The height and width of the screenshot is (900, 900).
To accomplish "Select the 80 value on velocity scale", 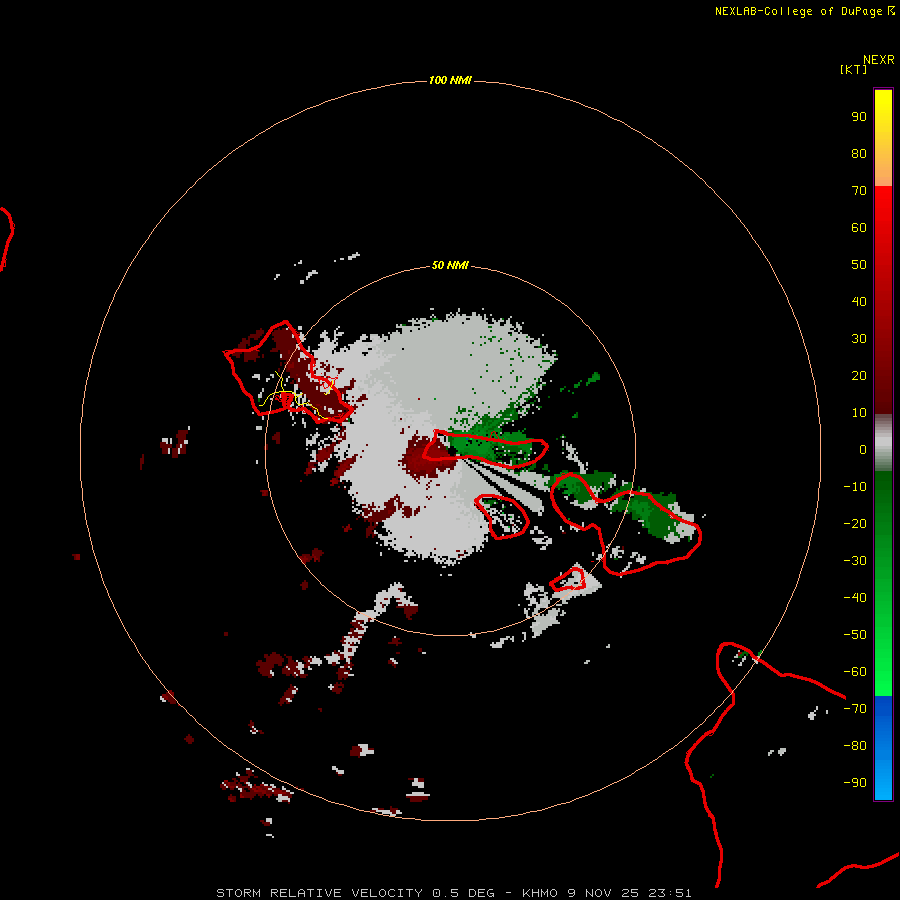I will 859,154.
